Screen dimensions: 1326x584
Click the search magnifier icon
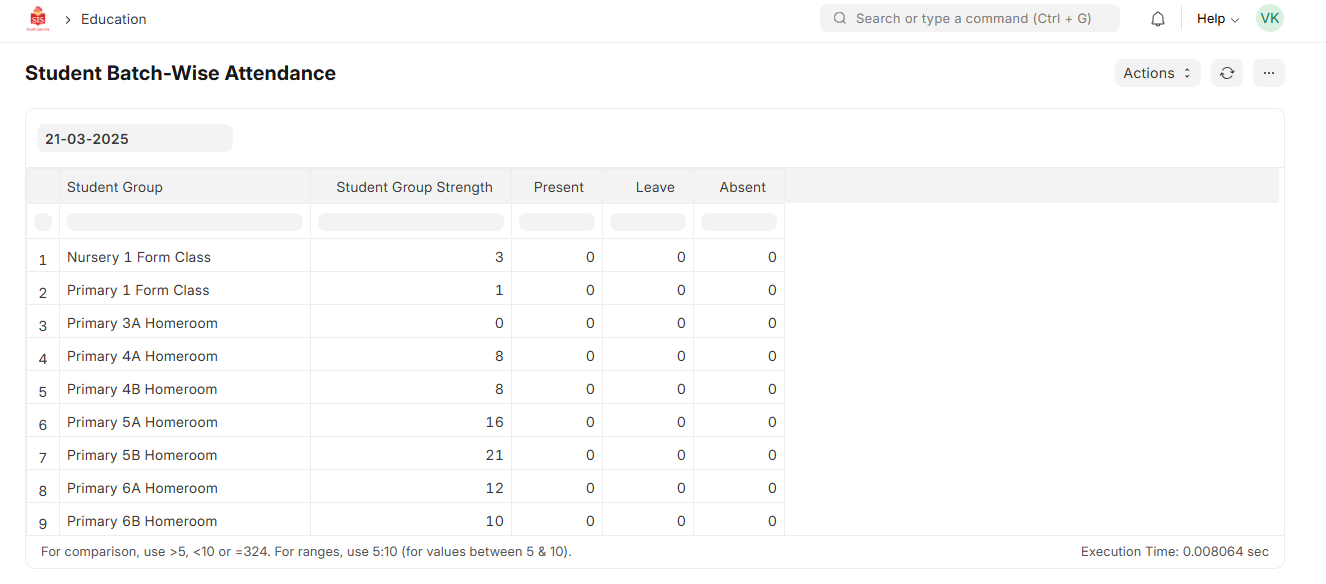click(840, 18)
